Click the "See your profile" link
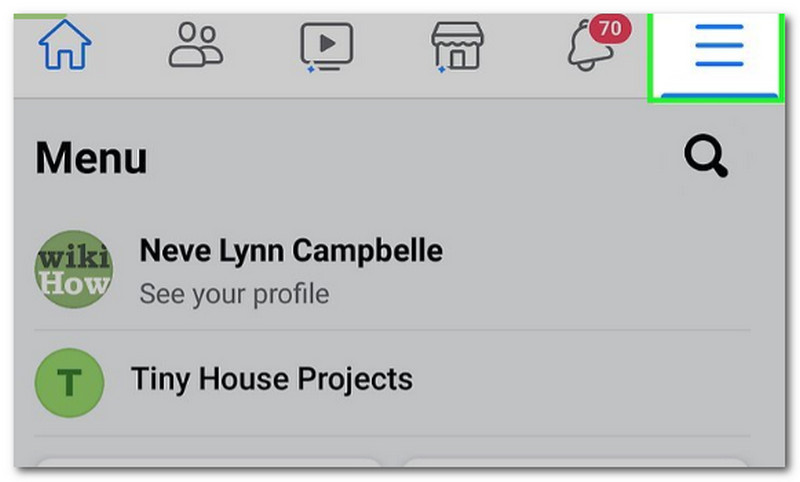 pos(234,294)
